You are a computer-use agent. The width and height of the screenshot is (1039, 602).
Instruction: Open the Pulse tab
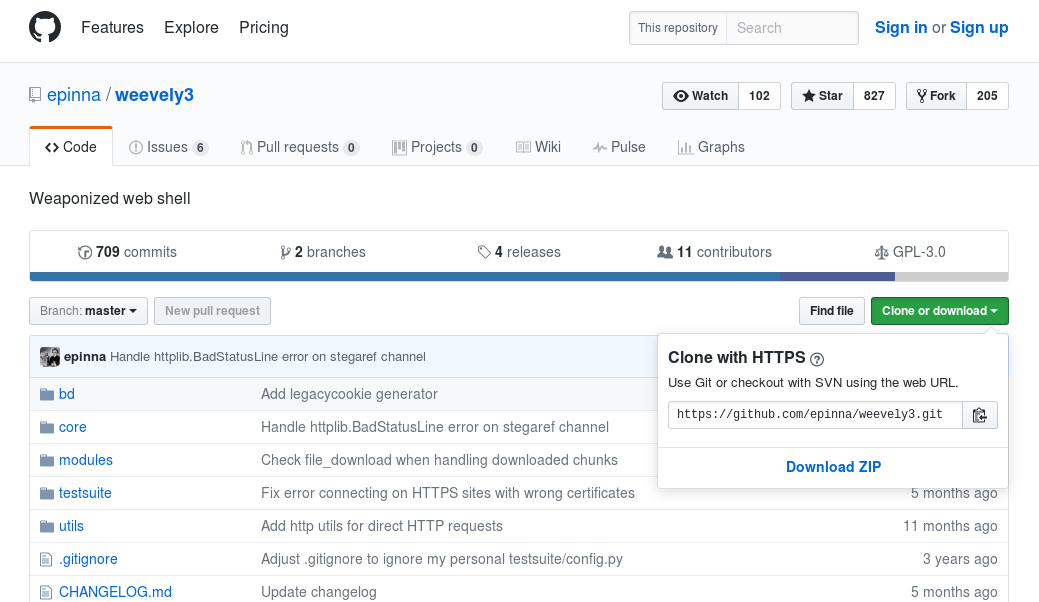619,147
